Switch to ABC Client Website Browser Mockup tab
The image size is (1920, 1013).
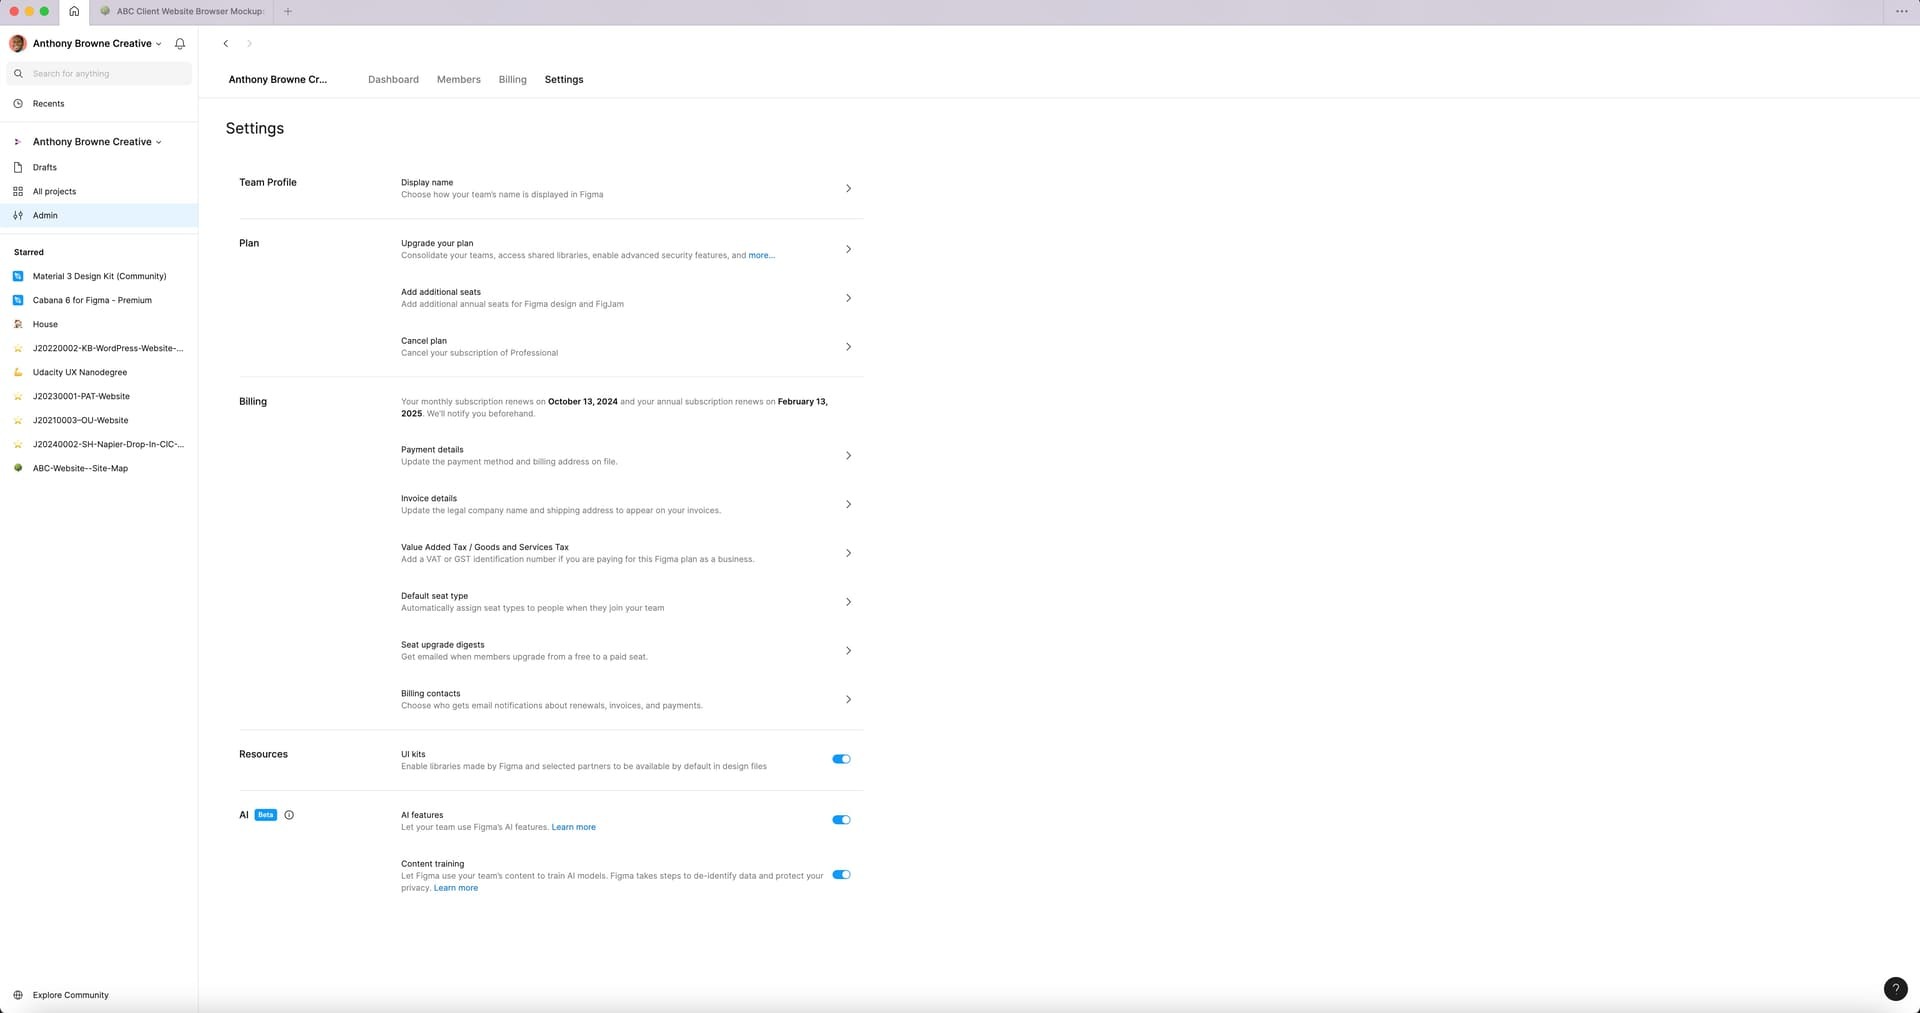[181, 11]
